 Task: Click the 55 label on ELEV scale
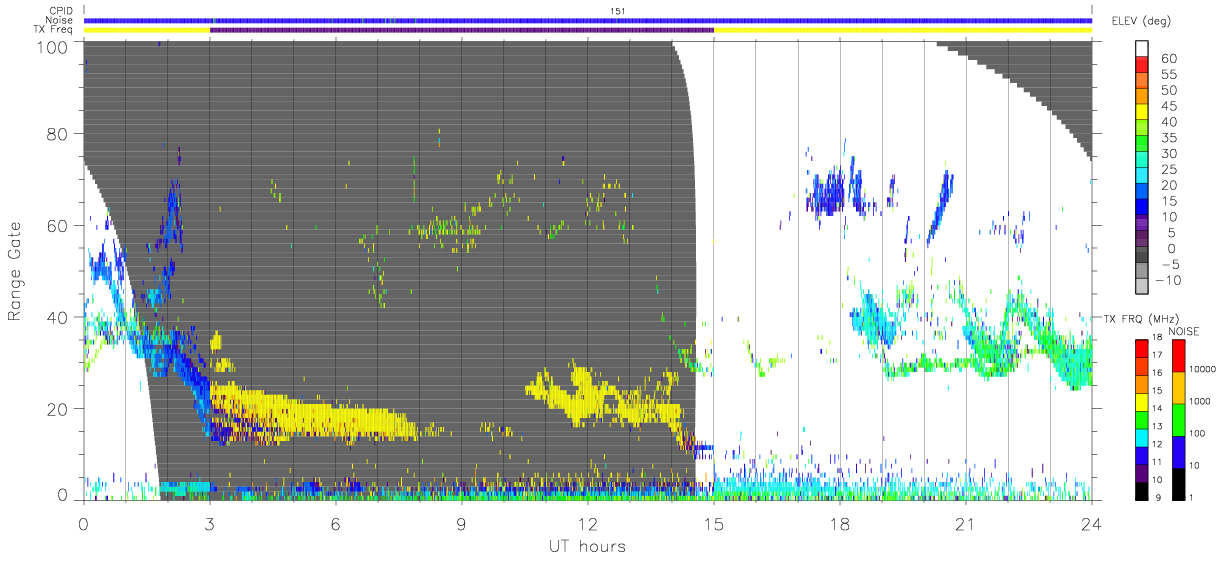click(1170, 74)
